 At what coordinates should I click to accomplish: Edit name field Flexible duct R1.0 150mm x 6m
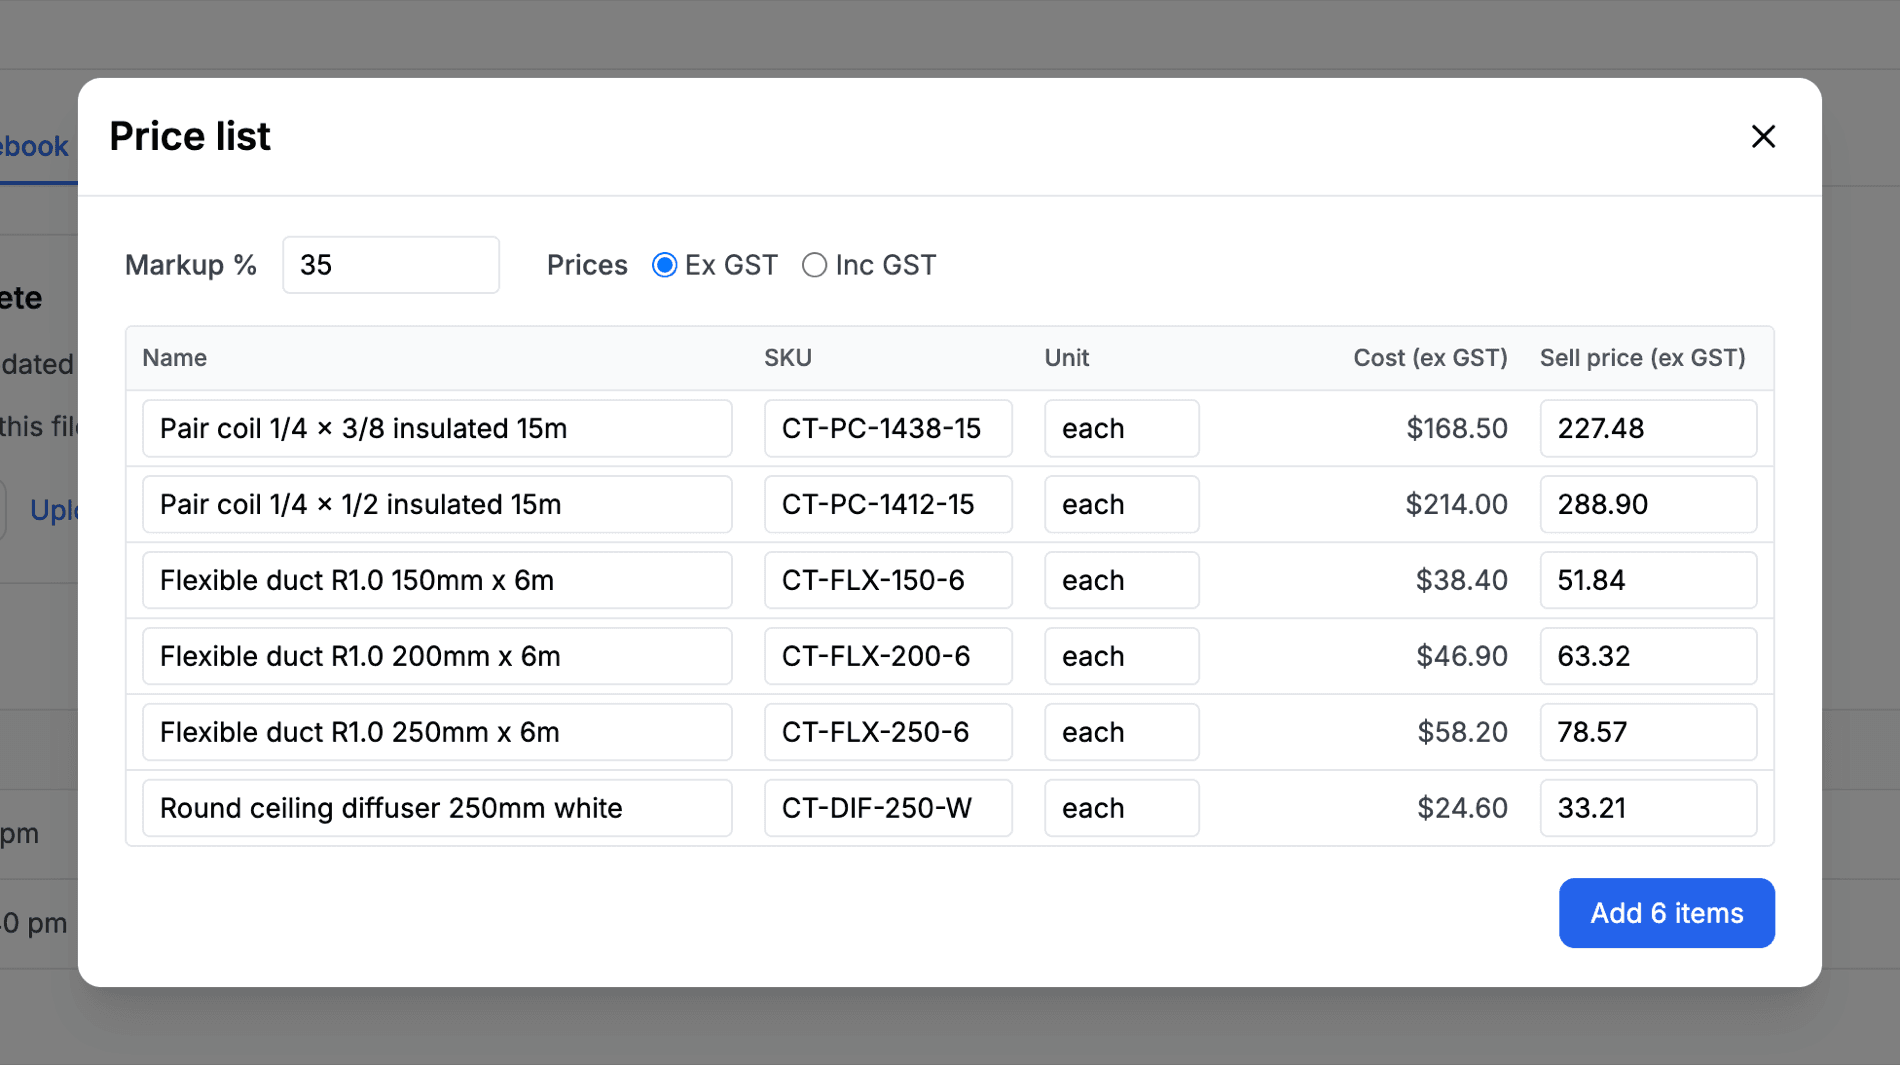tap(437, 580)
